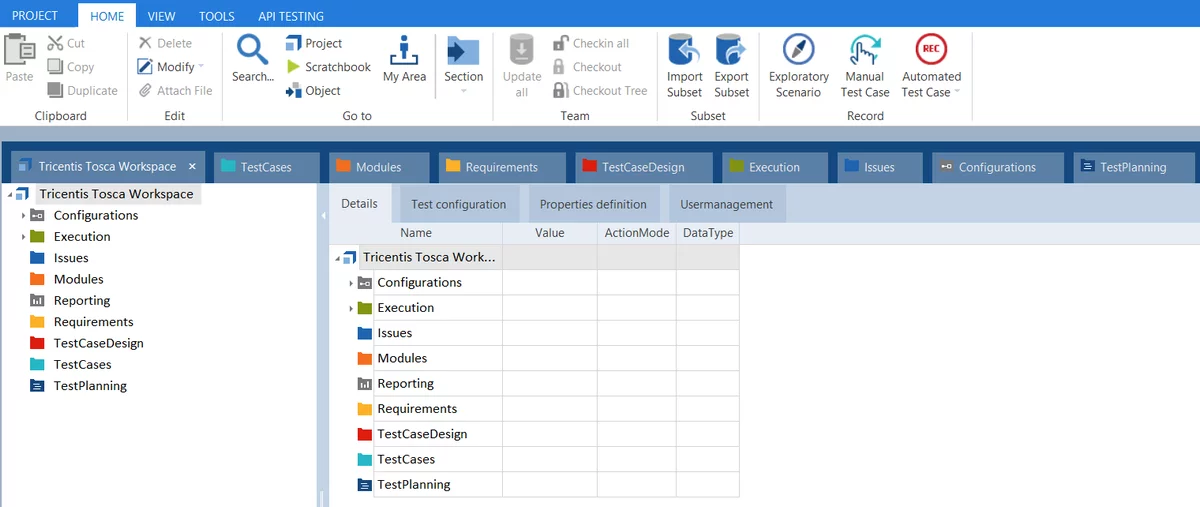
Task: Open the Issues workspace tab
Action: [x=878, y=167]
